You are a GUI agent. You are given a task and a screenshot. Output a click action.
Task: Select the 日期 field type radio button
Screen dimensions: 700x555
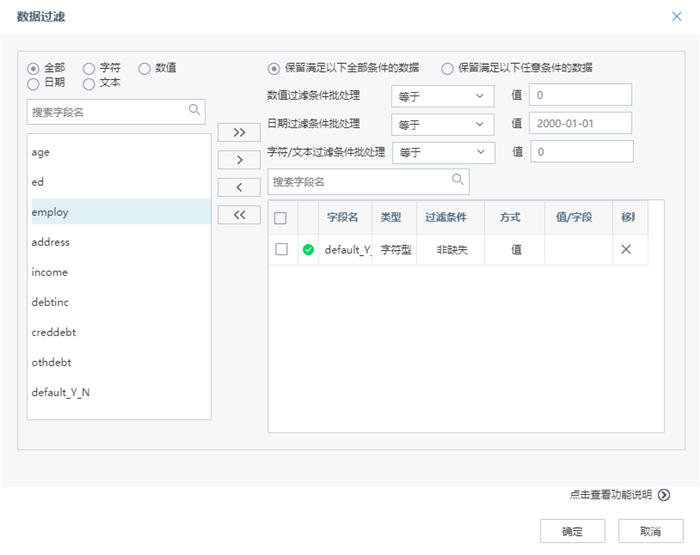tap(34, 83)
